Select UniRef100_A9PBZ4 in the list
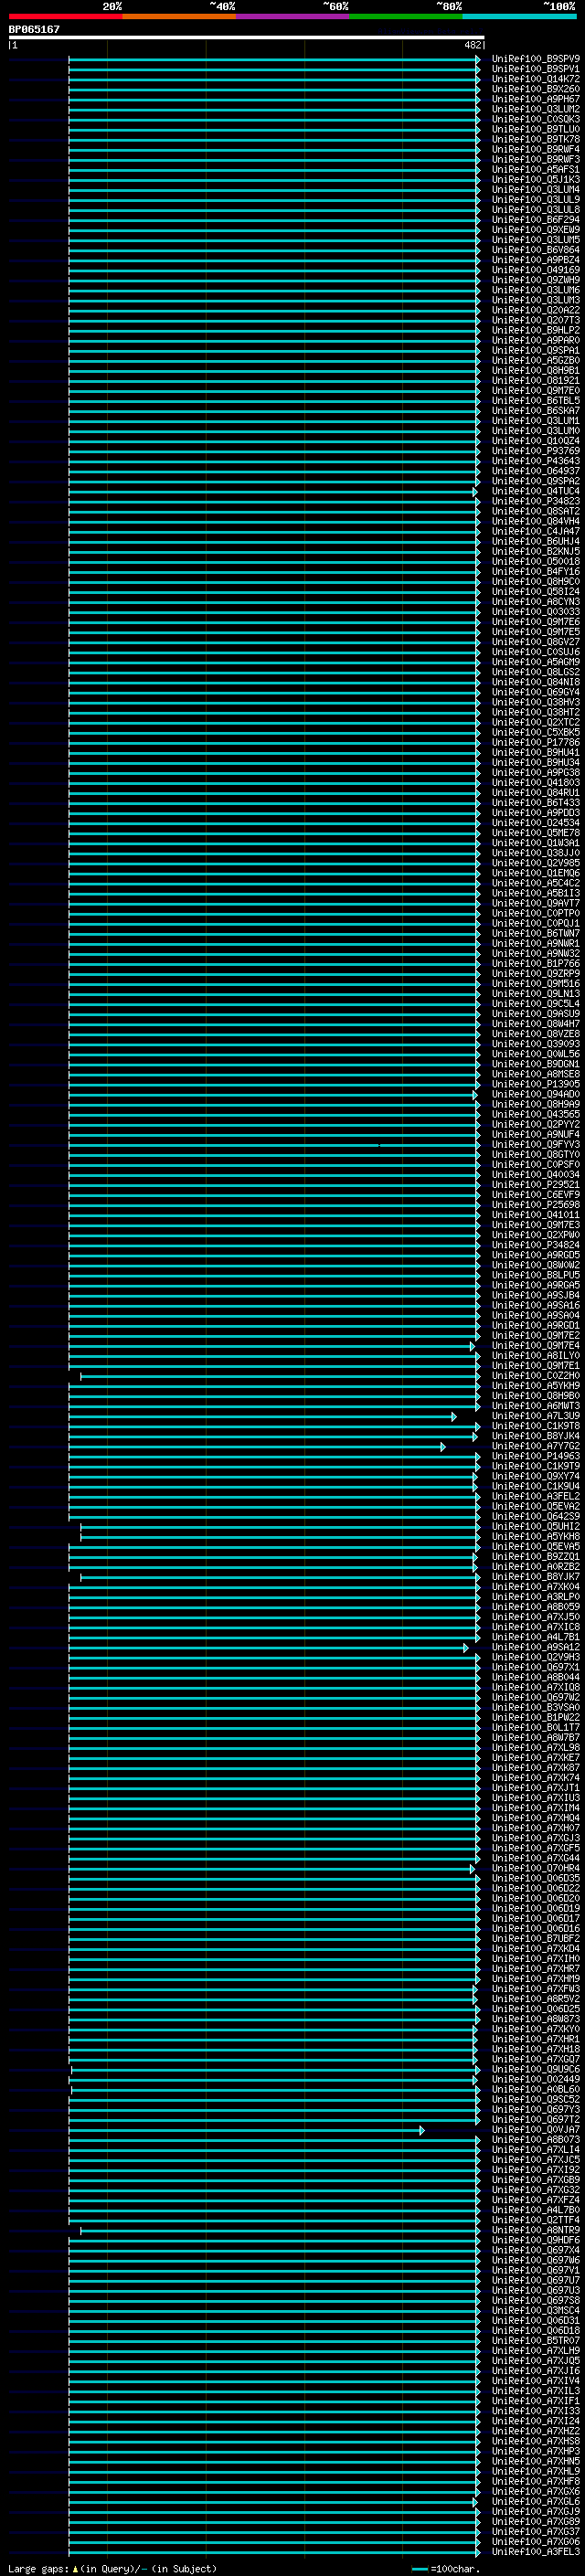Image resolution: width=585 pixels, height=2576 pixels. (x=535, y=260)
